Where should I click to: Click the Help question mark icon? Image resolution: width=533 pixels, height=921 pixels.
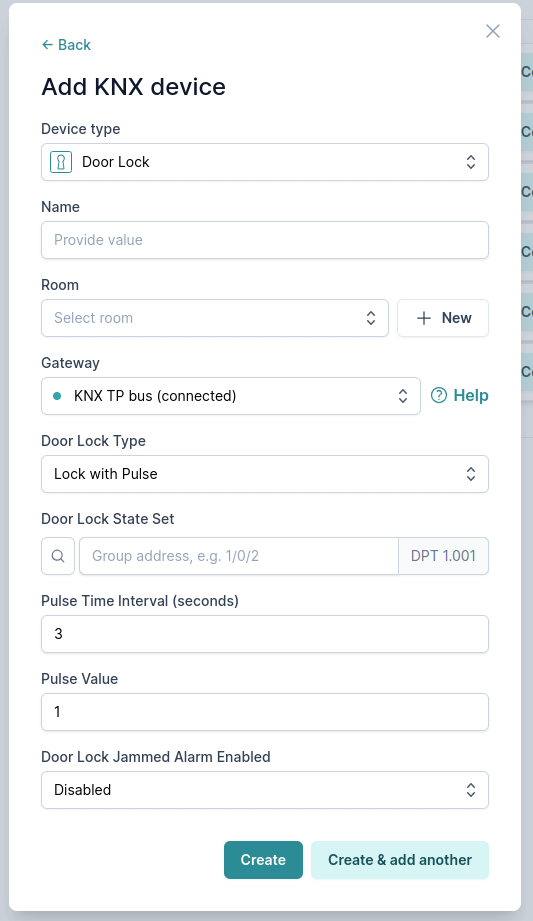pos(439,395)
